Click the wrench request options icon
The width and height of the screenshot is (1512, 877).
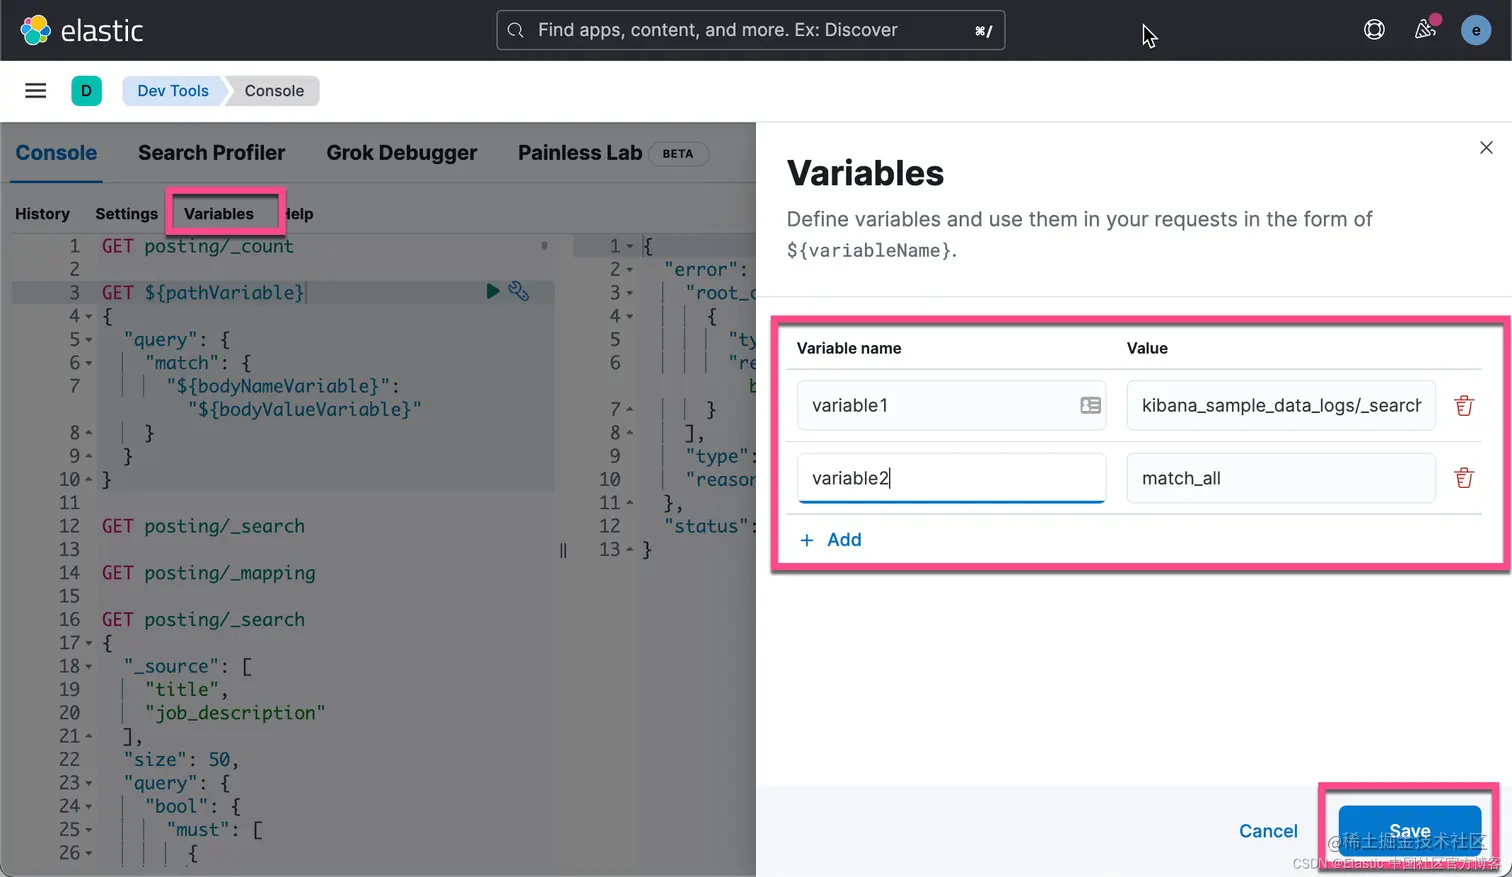tap(518, 291)
